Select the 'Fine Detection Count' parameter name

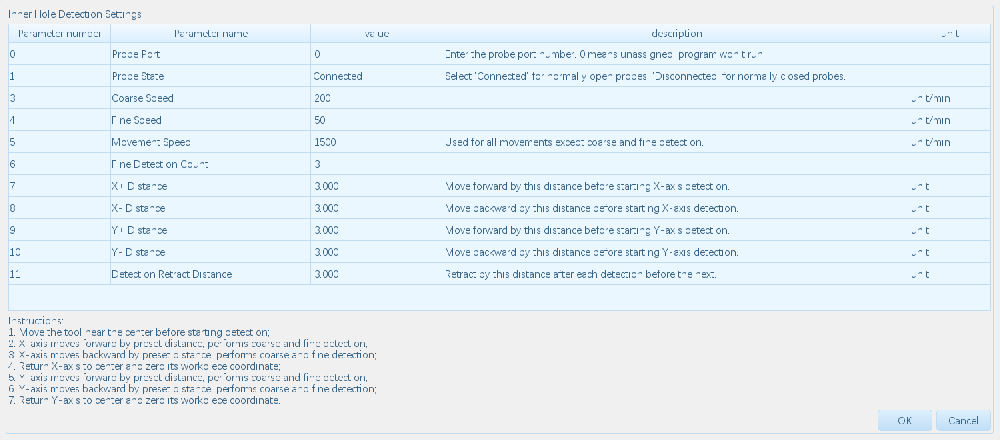click(x=159, y=164)
